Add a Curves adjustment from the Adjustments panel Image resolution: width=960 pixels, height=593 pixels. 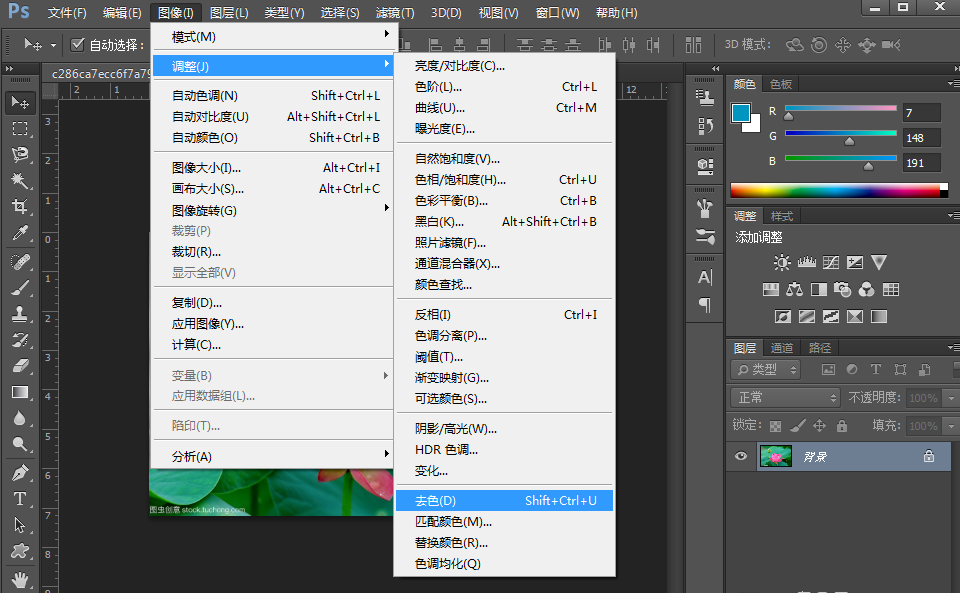(x=831, y=261)
